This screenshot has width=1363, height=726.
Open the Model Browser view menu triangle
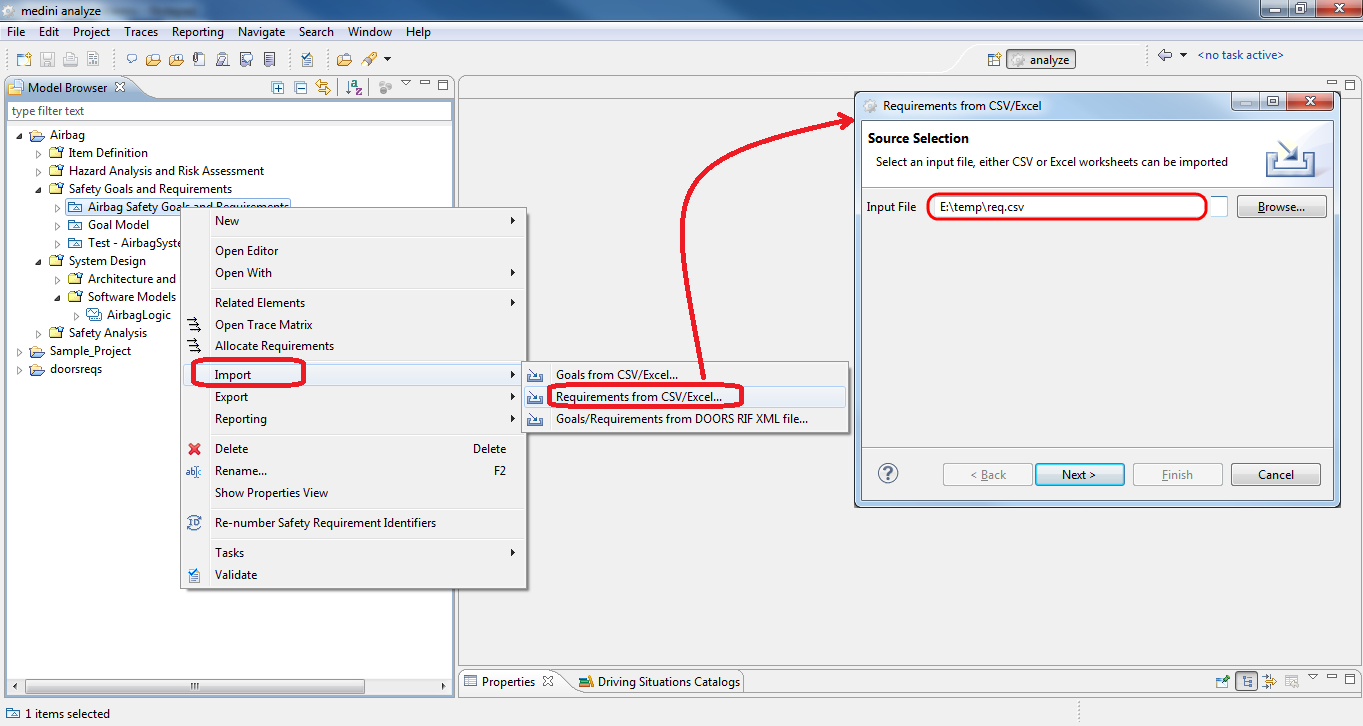pos(406,84)
